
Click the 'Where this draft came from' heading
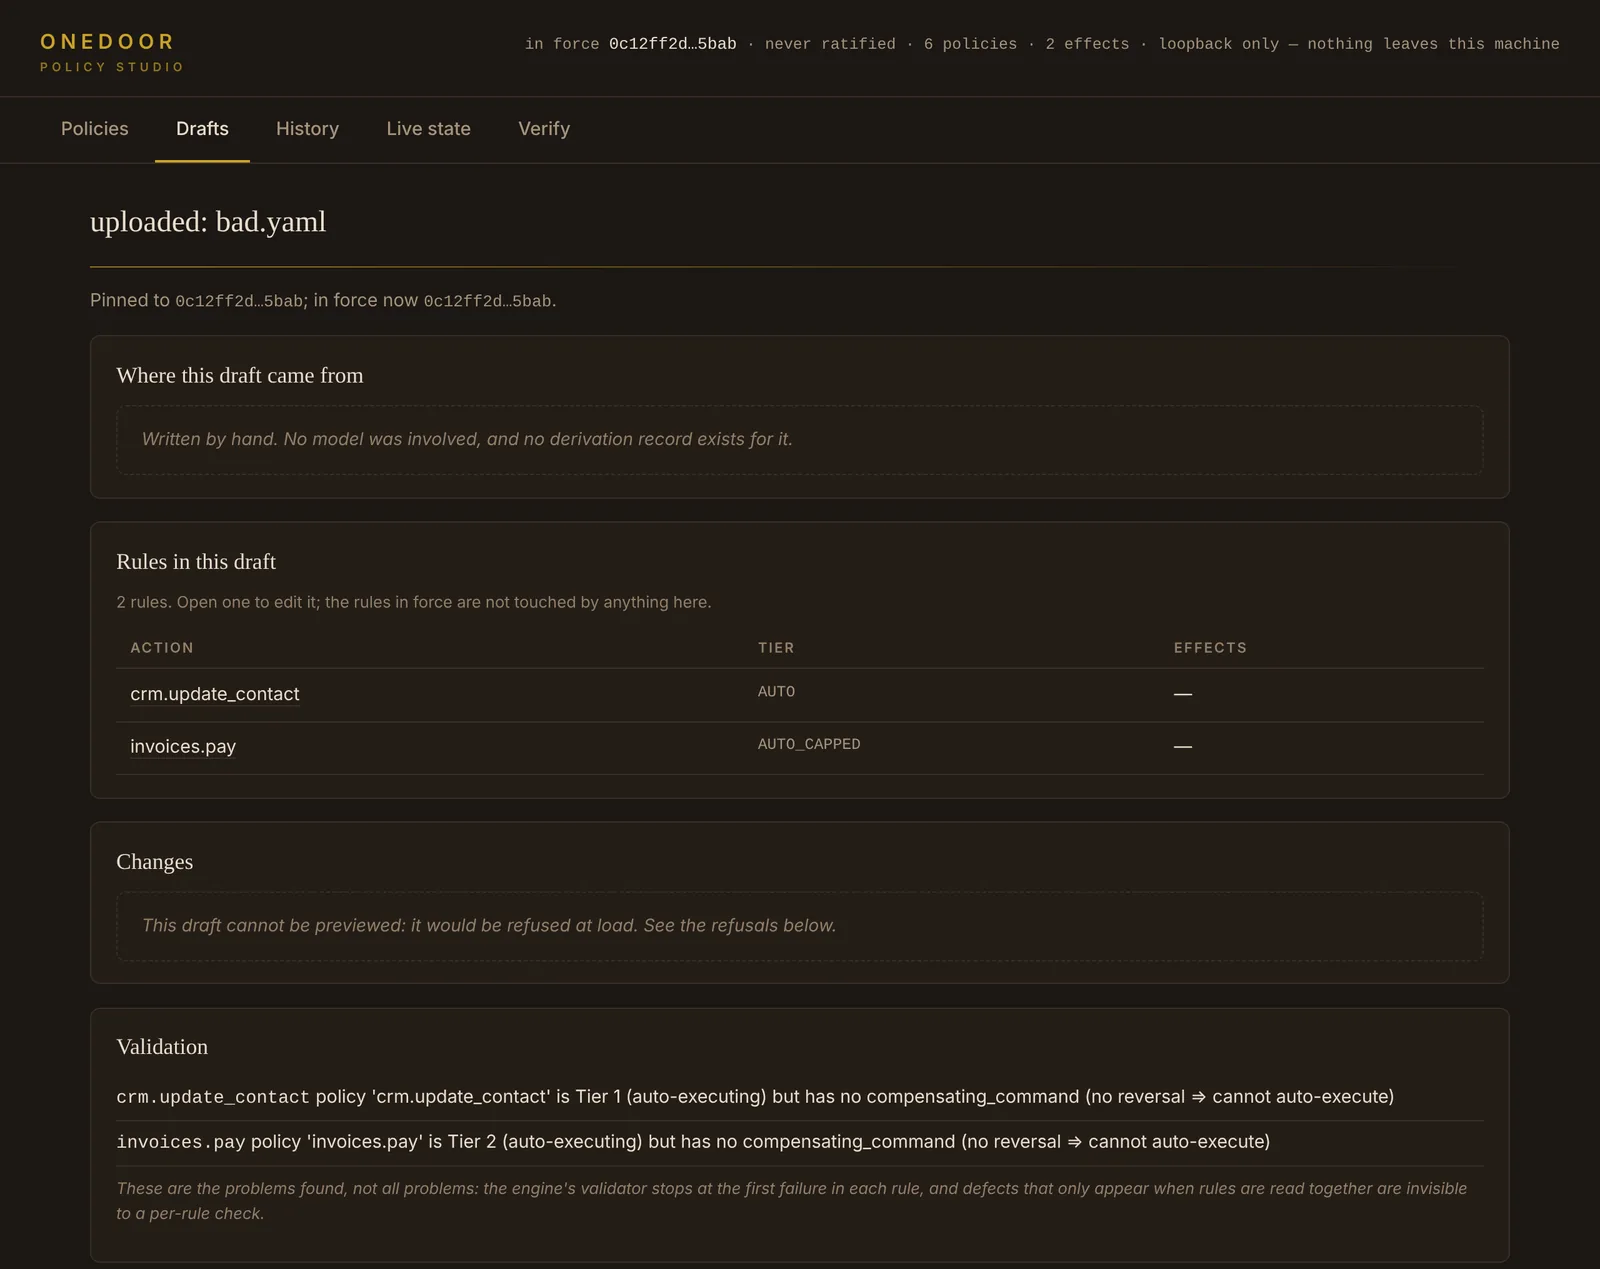click(x=240, y=376)
